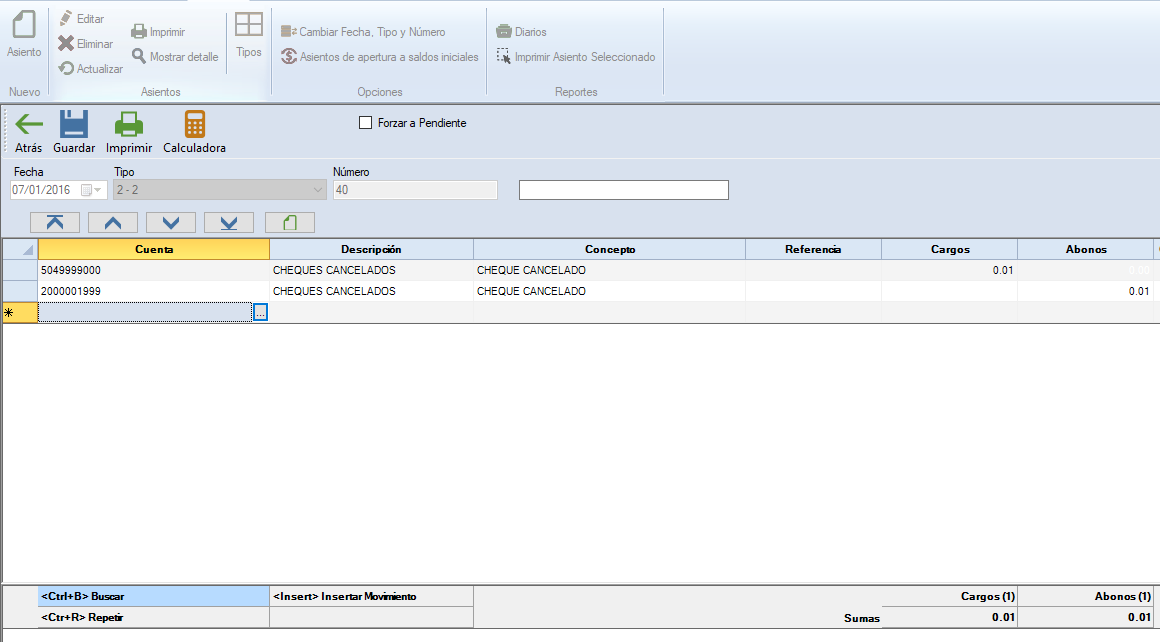Screen dimensions: 1160x642
Task: Click Ctrl+B Buscar shortcut button
Action: tap(154, 596)
